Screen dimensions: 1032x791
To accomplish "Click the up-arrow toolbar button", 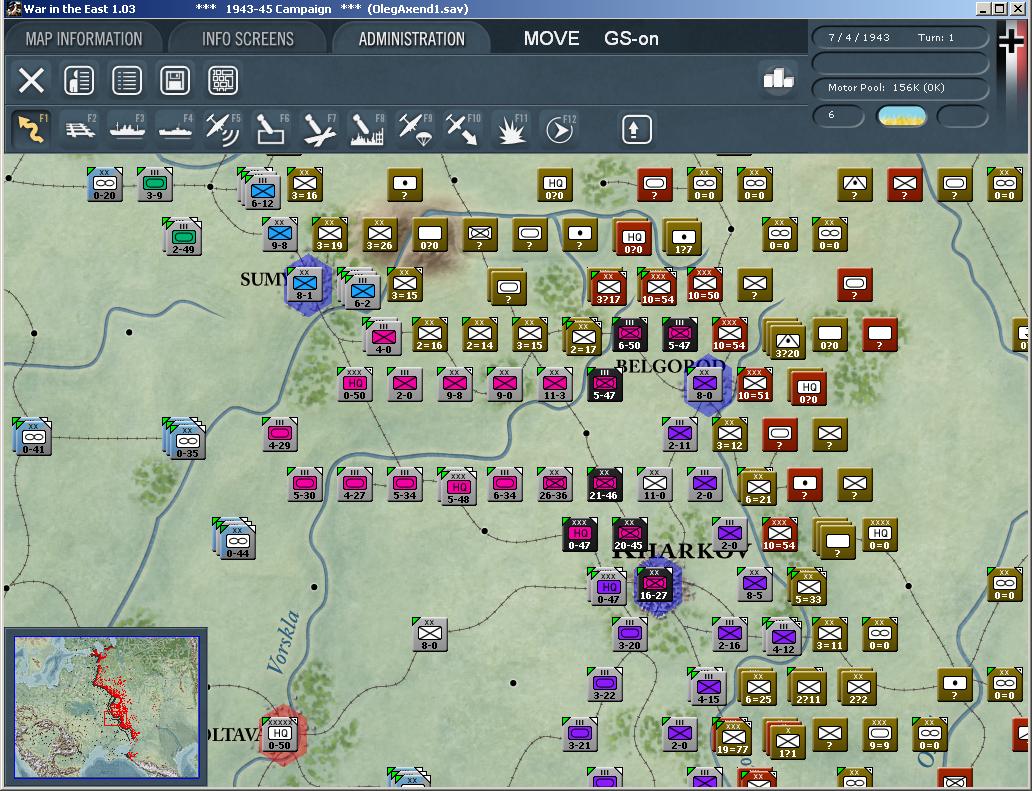I will (x=636, y=129).
